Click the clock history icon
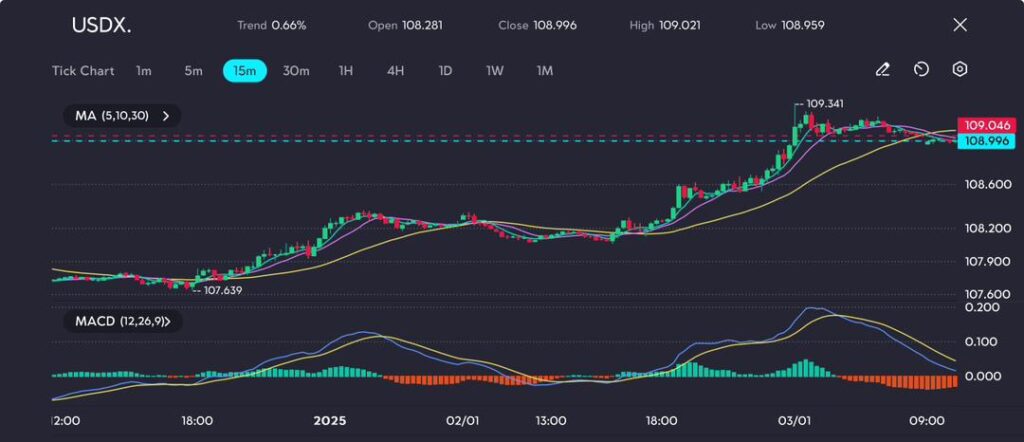The image size is (1024, 442). click(921, 70)
